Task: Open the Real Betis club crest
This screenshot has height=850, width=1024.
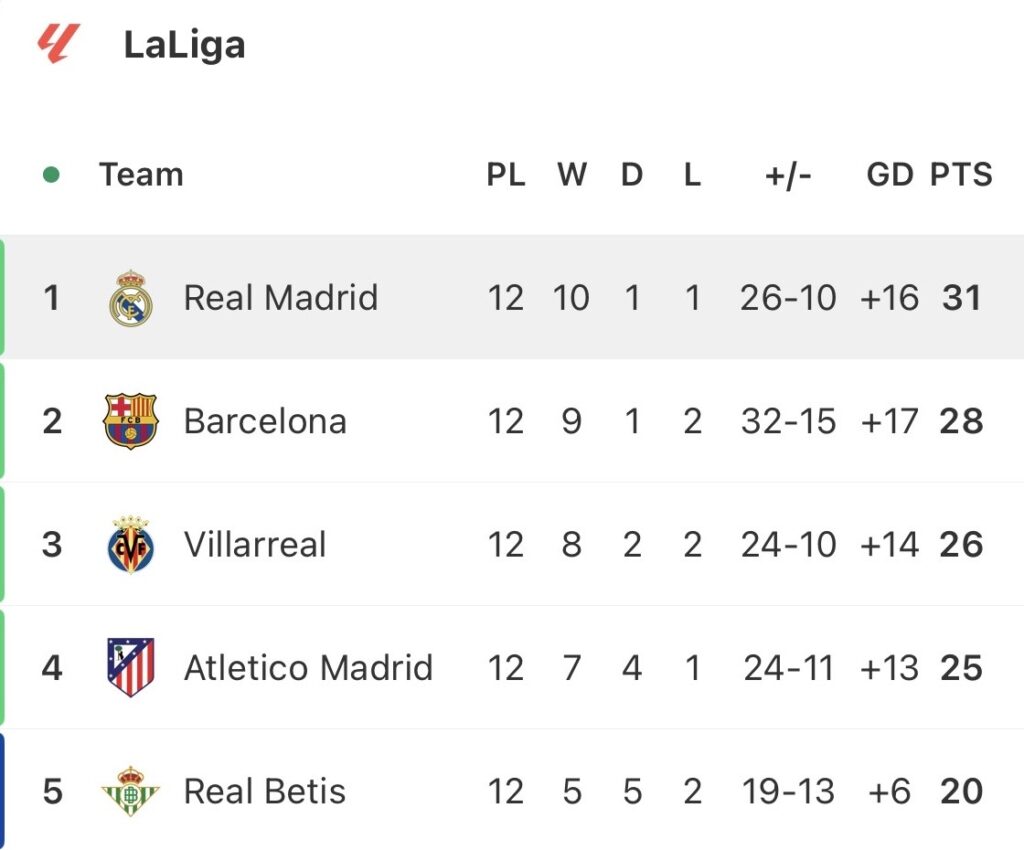Action: tap(131, 792)
